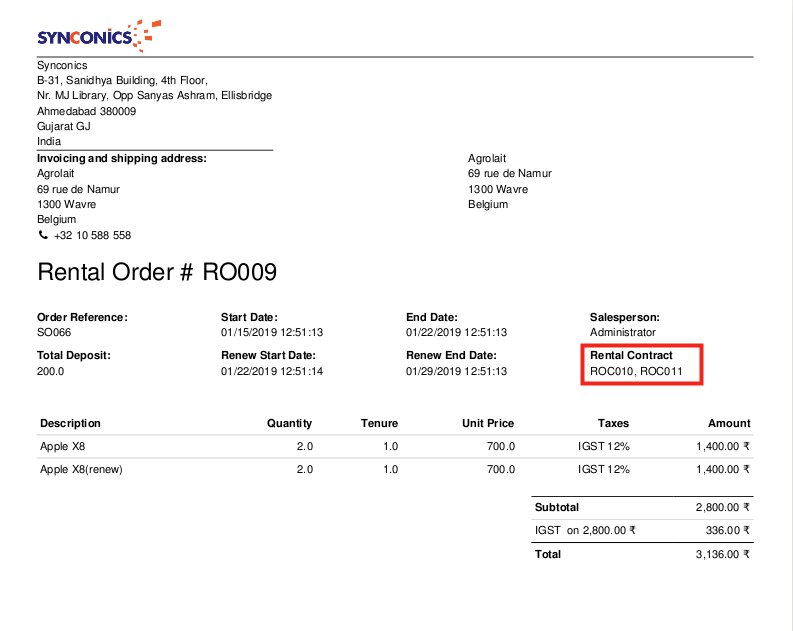
Task: Click the Synconics logo
Action: (96, 36)
